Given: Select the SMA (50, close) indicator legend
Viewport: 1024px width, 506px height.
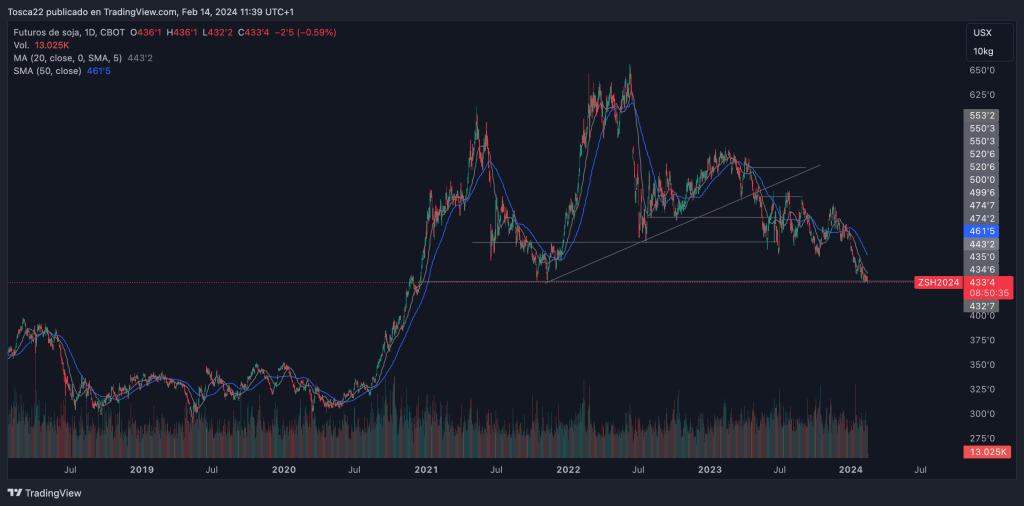Looking at the screenshot, I should pyautogui.click(x=60, y=71).
